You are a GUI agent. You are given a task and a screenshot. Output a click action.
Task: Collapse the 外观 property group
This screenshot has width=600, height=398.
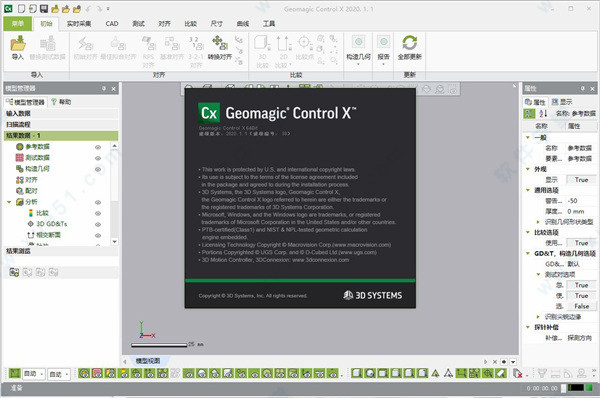click(x=528, y=169)
